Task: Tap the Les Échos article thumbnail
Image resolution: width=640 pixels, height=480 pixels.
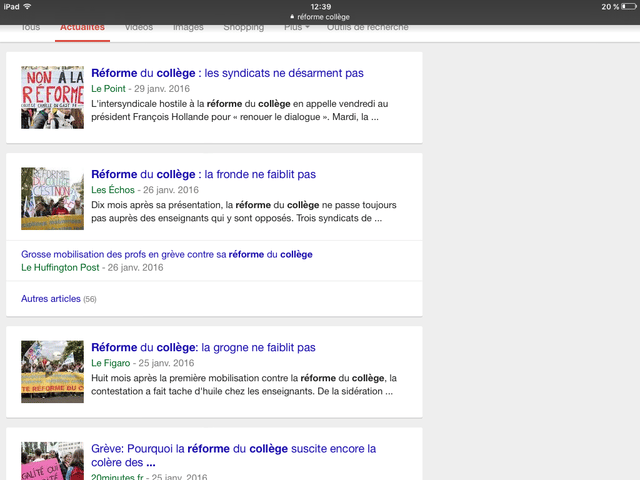Action: 52,198
